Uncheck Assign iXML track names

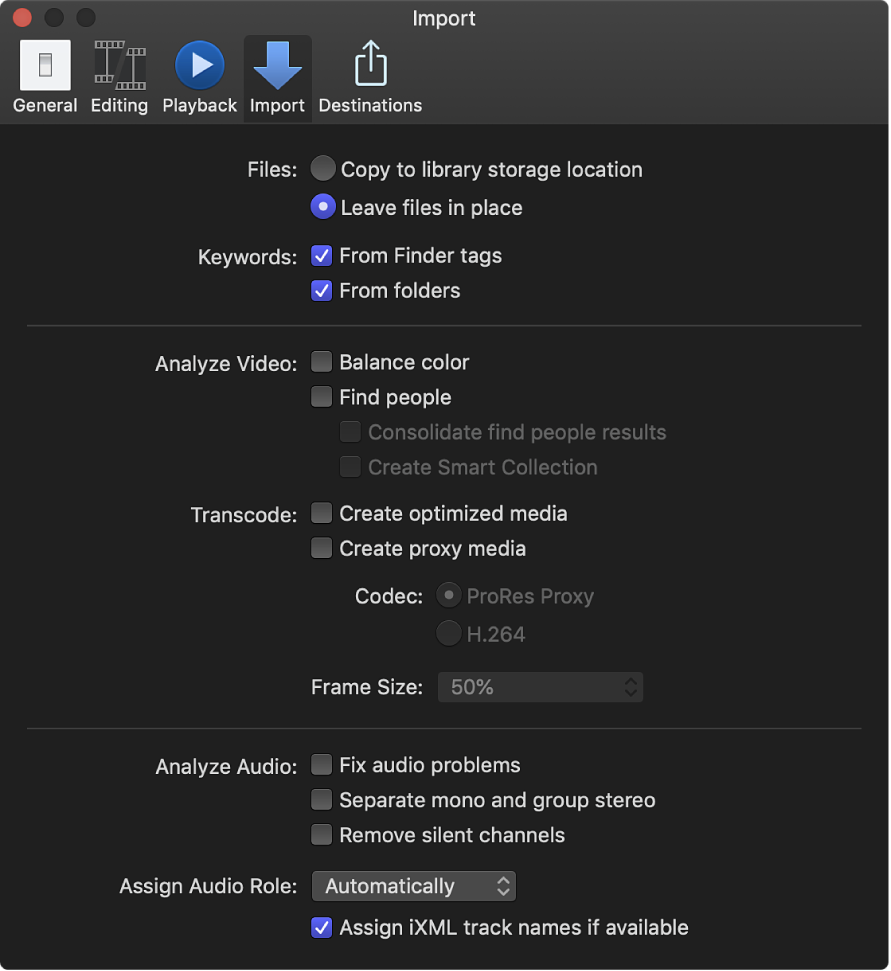(x=322, y=927)
